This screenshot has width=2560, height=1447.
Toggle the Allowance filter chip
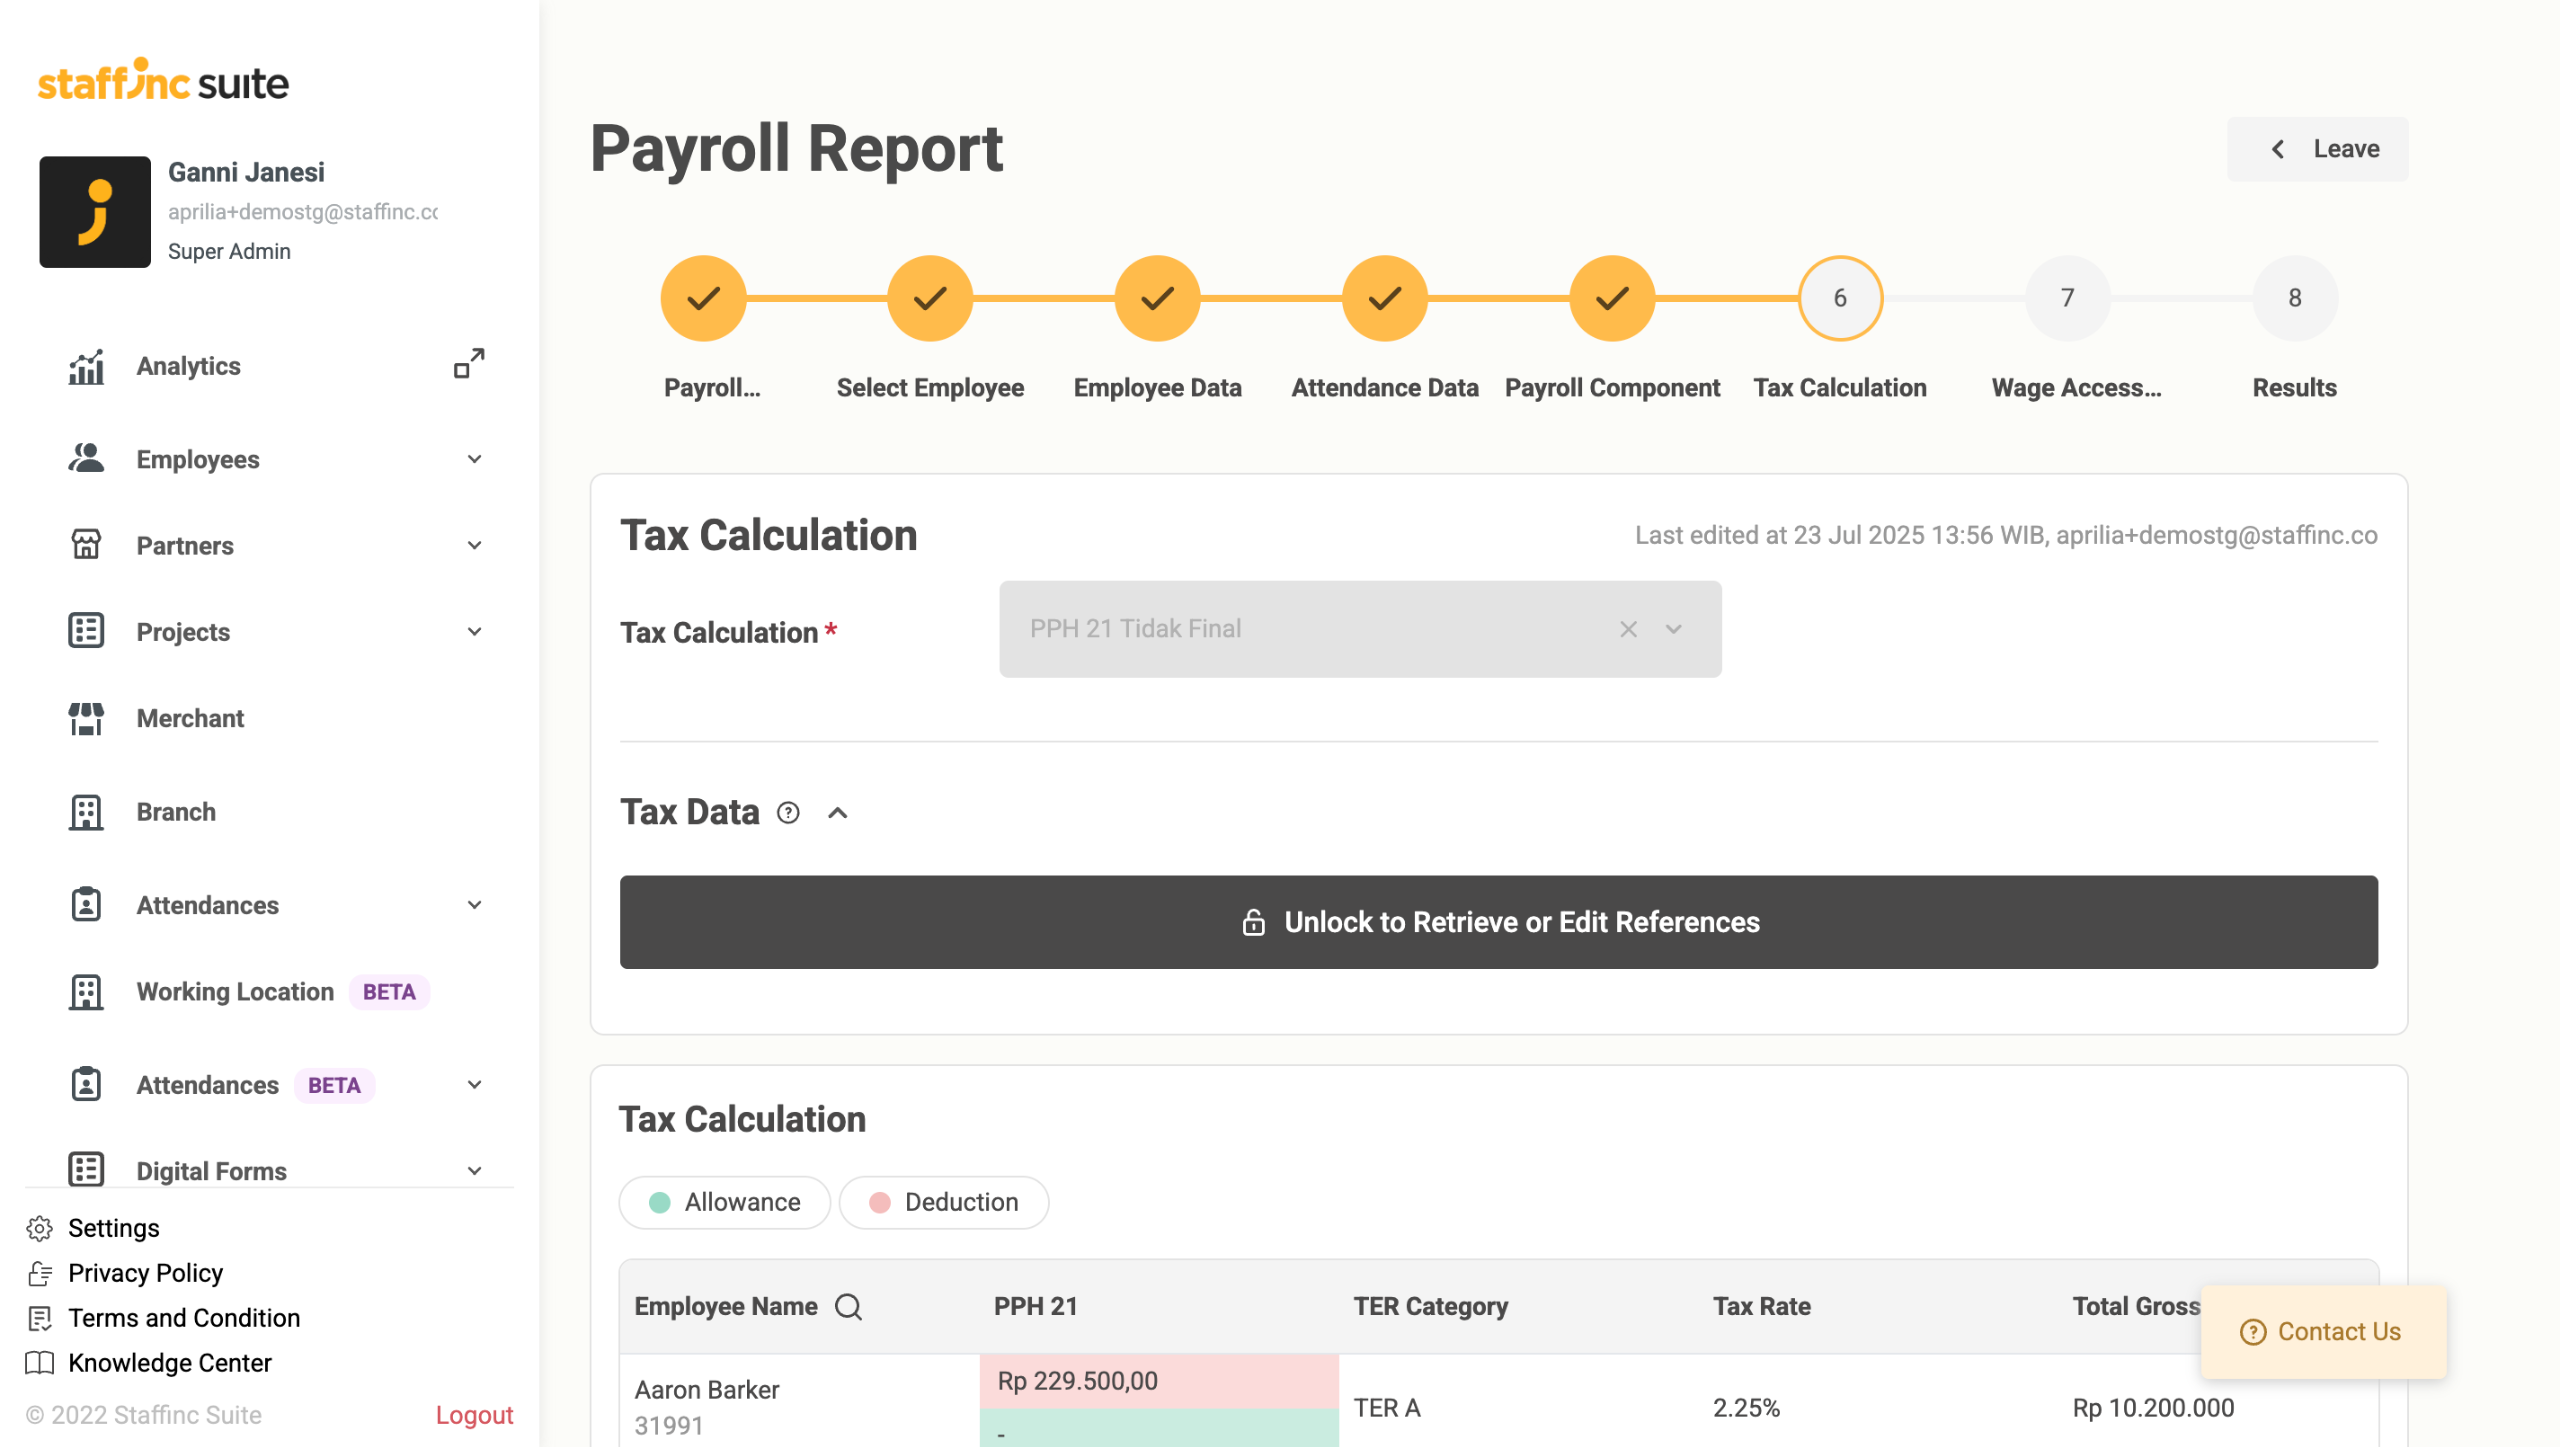tap(724, 1202)
